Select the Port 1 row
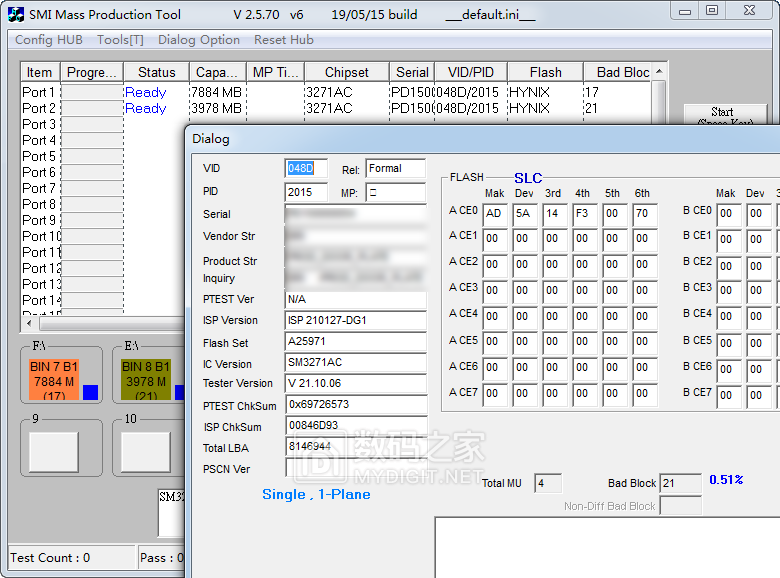 click(x=336, y=92)
